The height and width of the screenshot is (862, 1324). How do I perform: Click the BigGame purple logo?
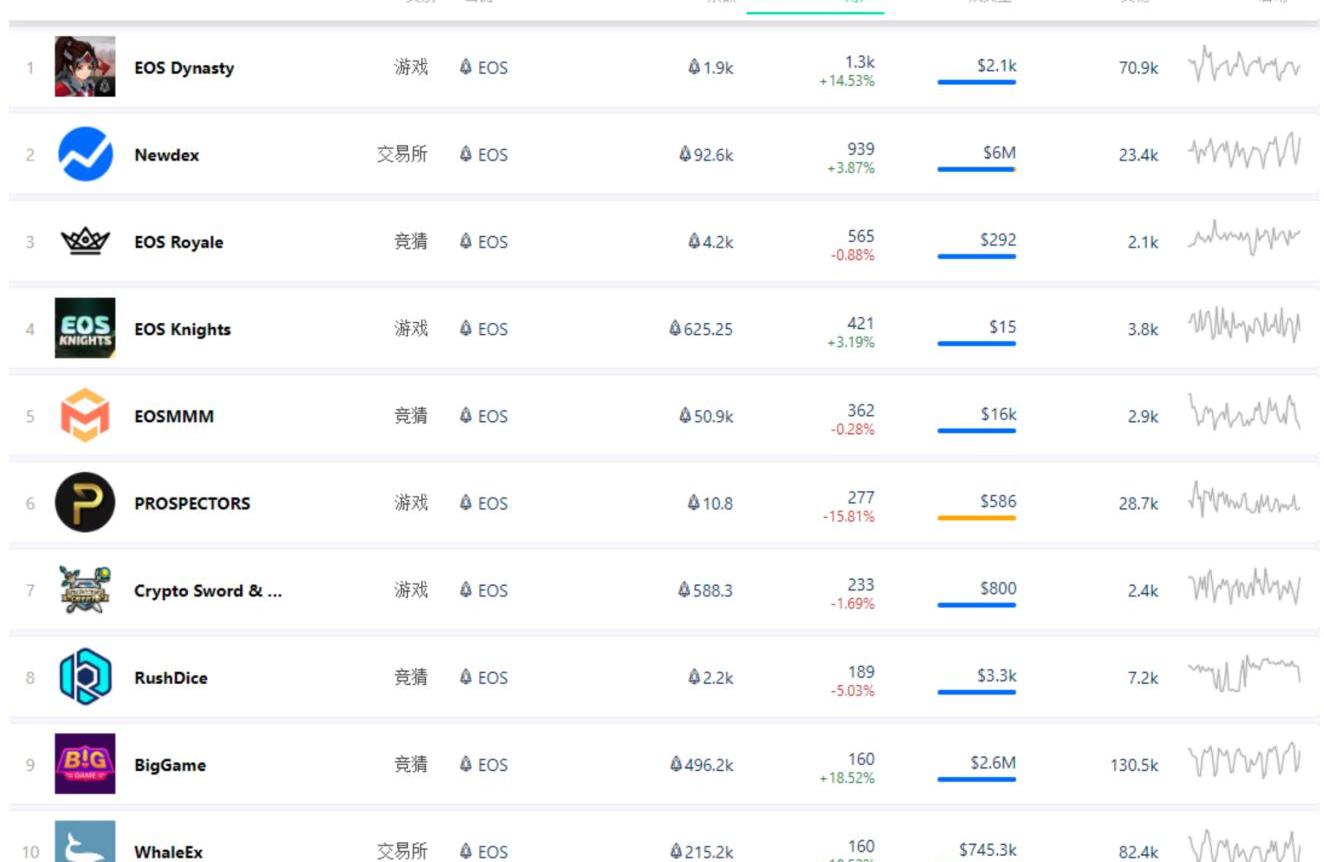pyautogui.click(x=85, y=764)
